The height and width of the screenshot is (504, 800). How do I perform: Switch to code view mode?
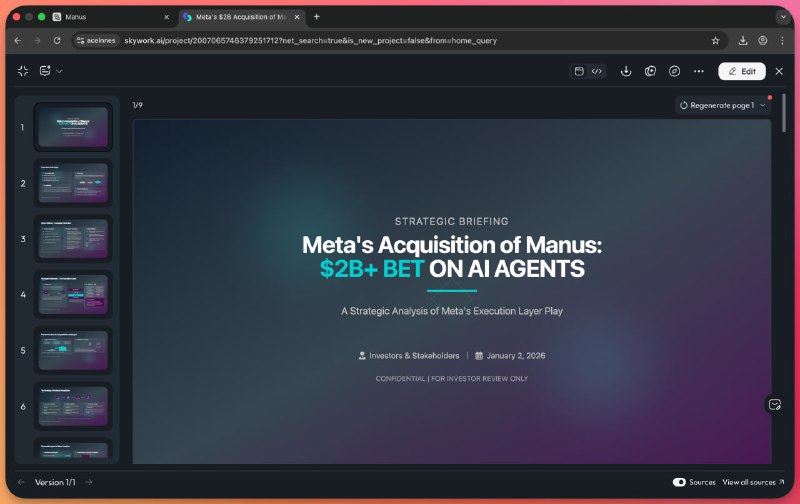pos(596,71)
